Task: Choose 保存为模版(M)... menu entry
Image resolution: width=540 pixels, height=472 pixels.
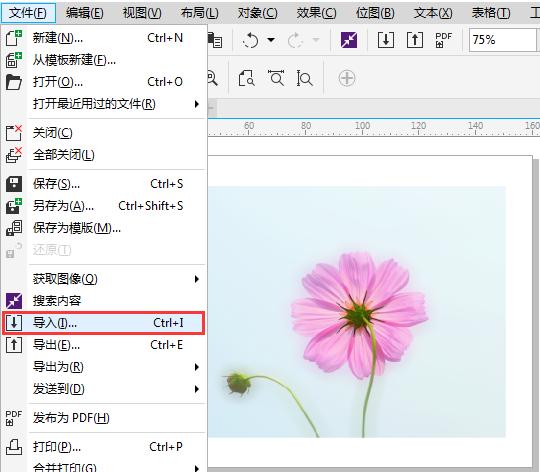Action: (104, 228)
